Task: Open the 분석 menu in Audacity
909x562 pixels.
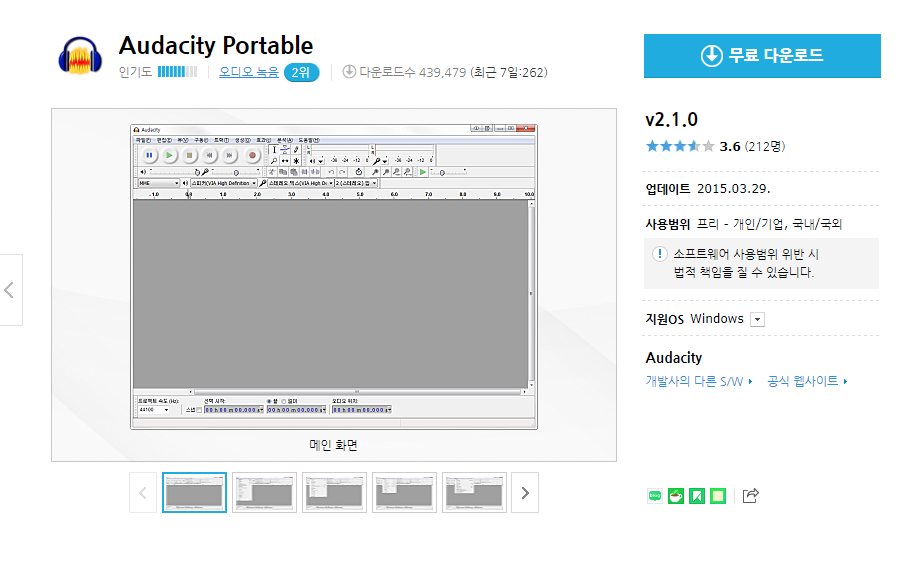Action: (285, 140)
